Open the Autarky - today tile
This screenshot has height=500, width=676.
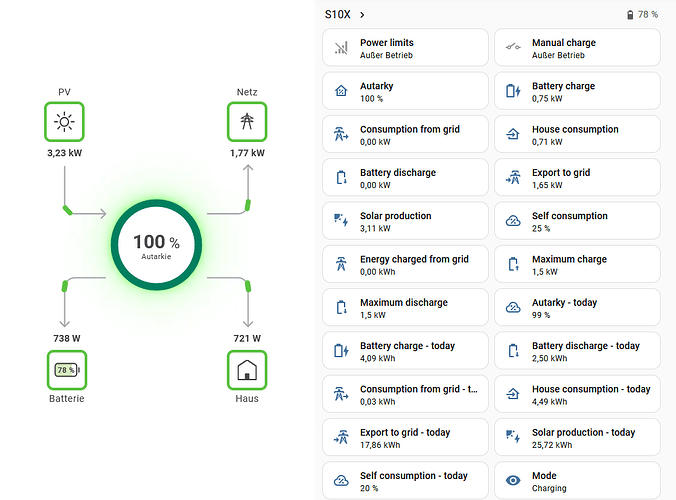point(577,307)
